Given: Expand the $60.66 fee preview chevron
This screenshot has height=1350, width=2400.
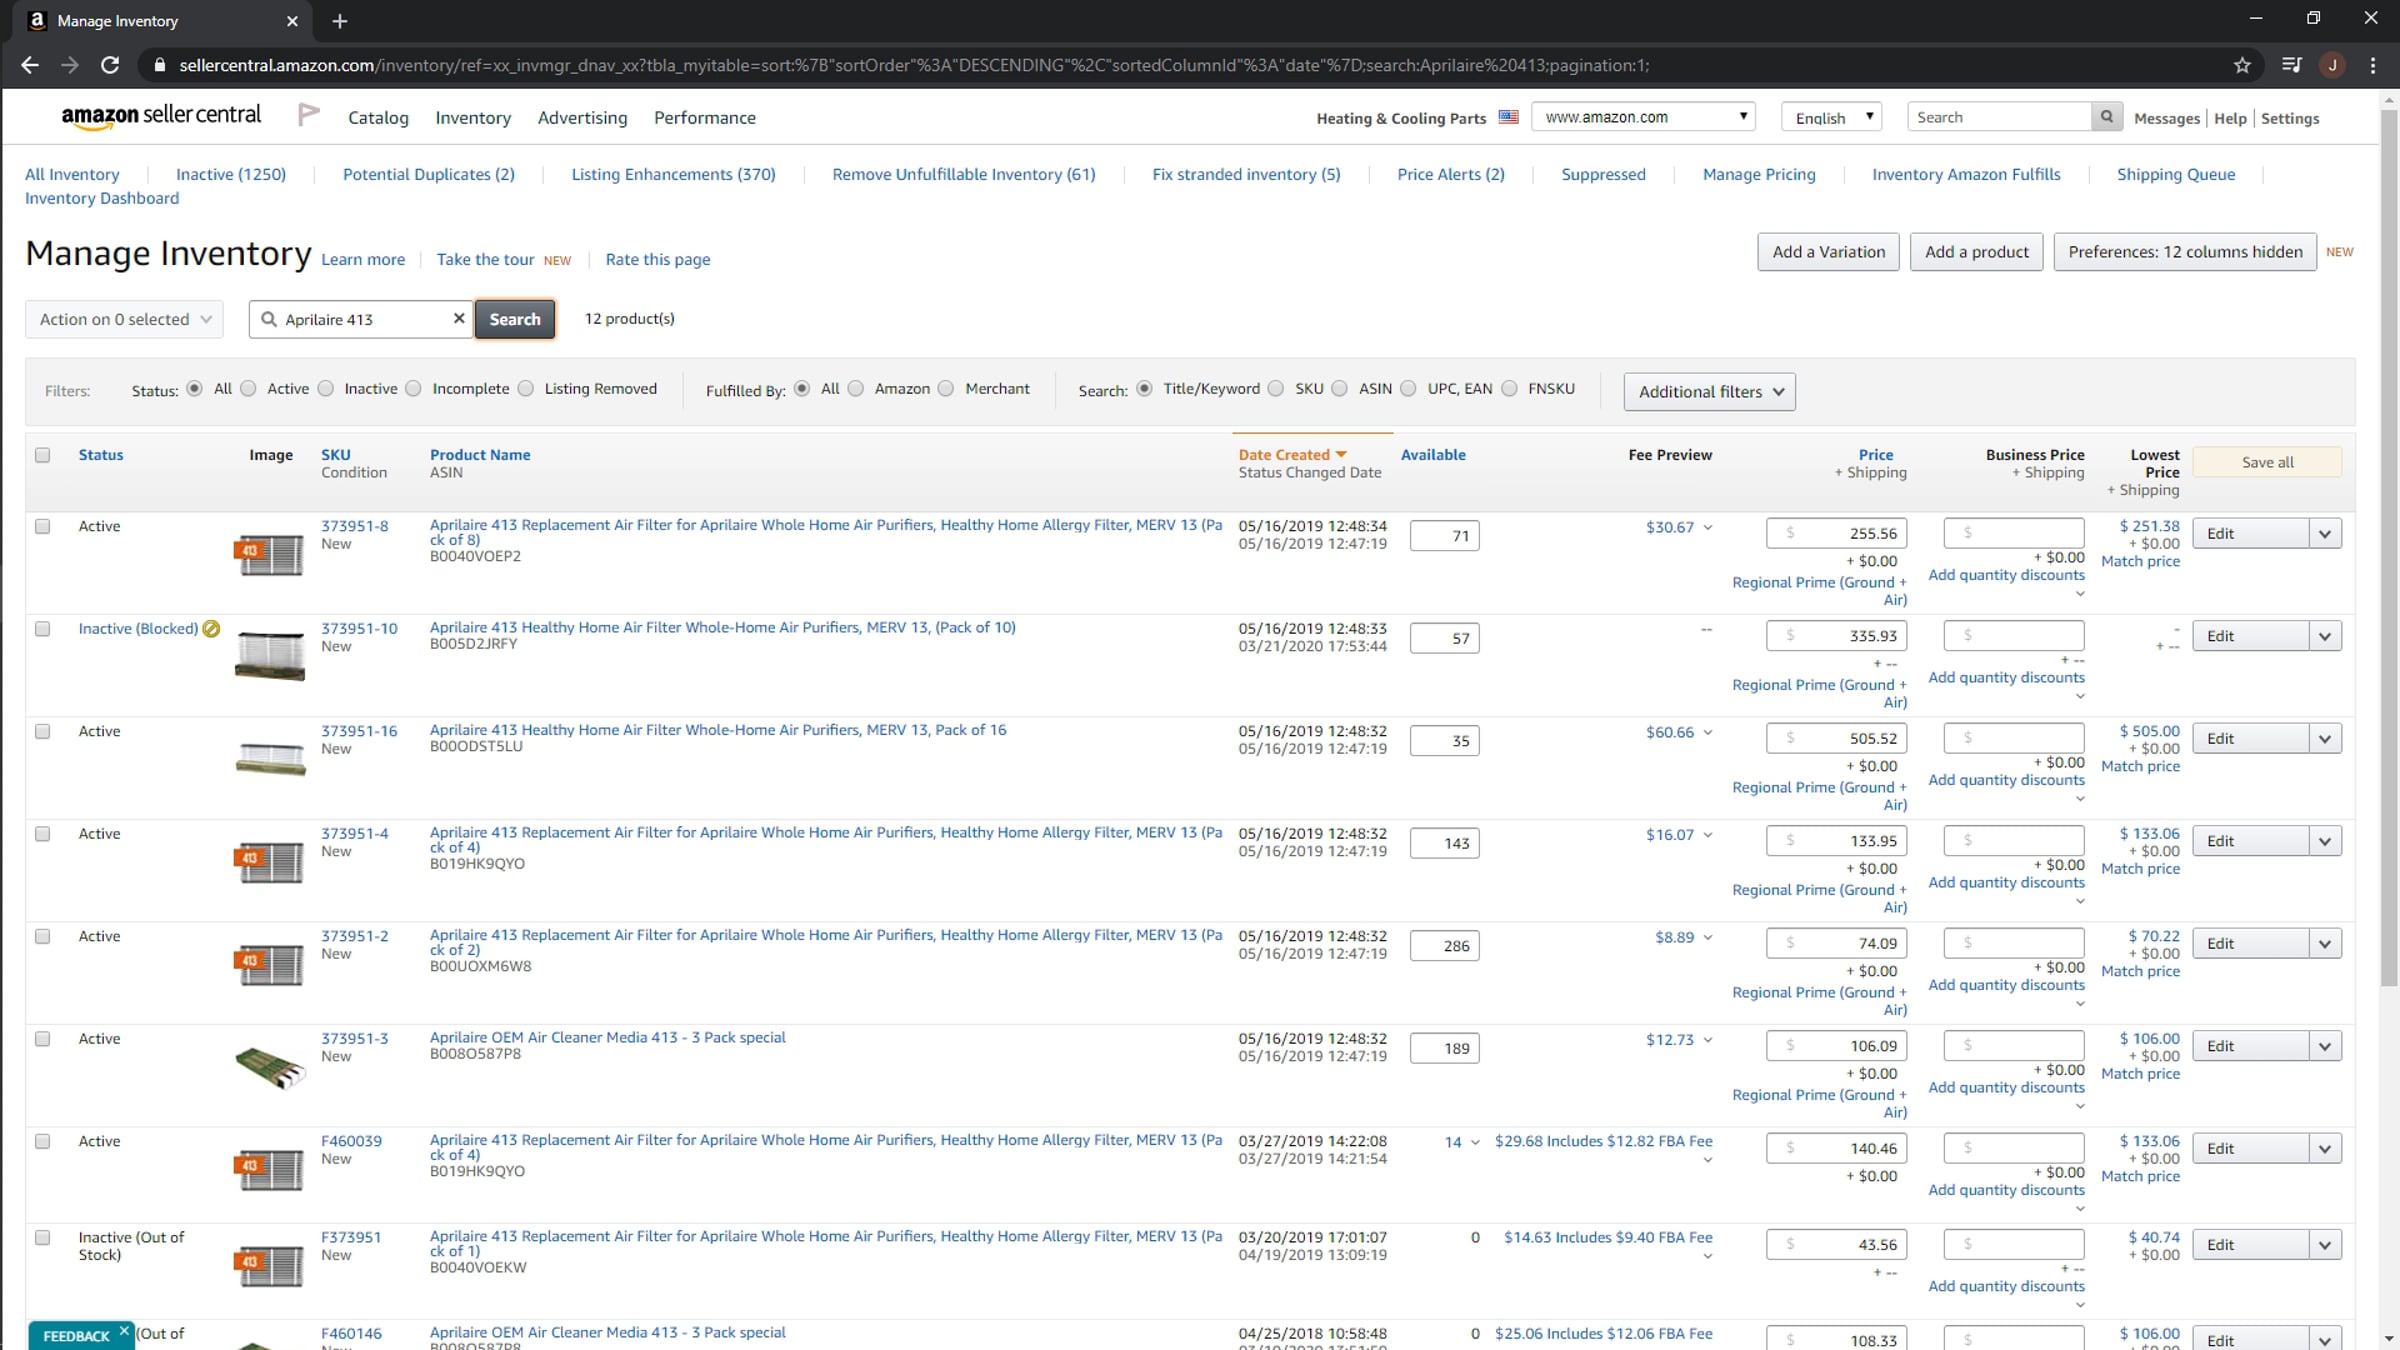Looking at the screenshot, I should [1708, 732].
